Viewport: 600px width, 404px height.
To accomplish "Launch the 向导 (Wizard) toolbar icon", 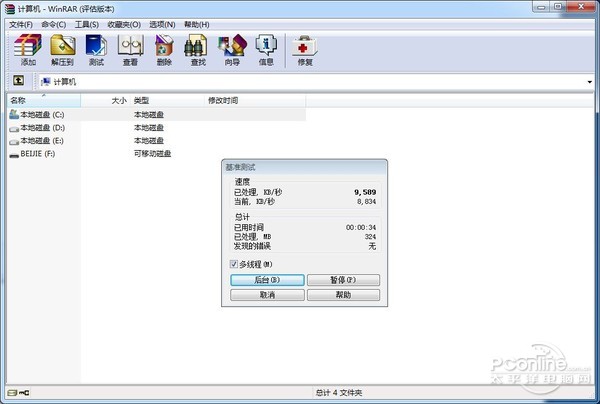I will click(x=232, y=50).
